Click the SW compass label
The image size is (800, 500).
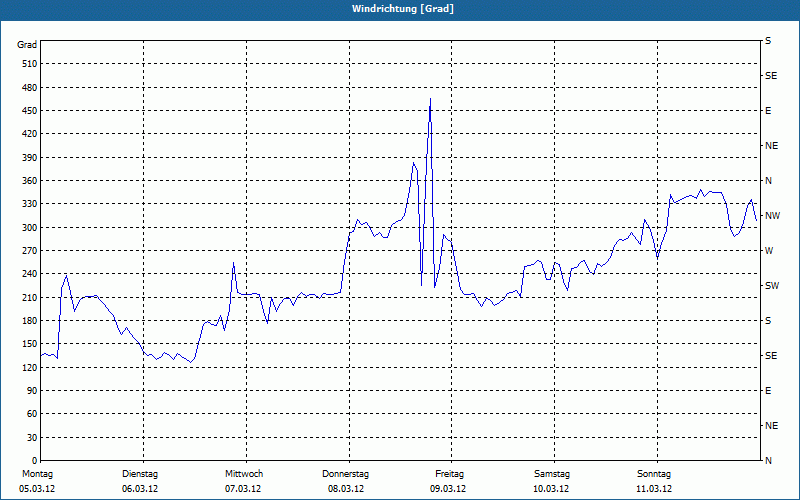pos(772,286)
